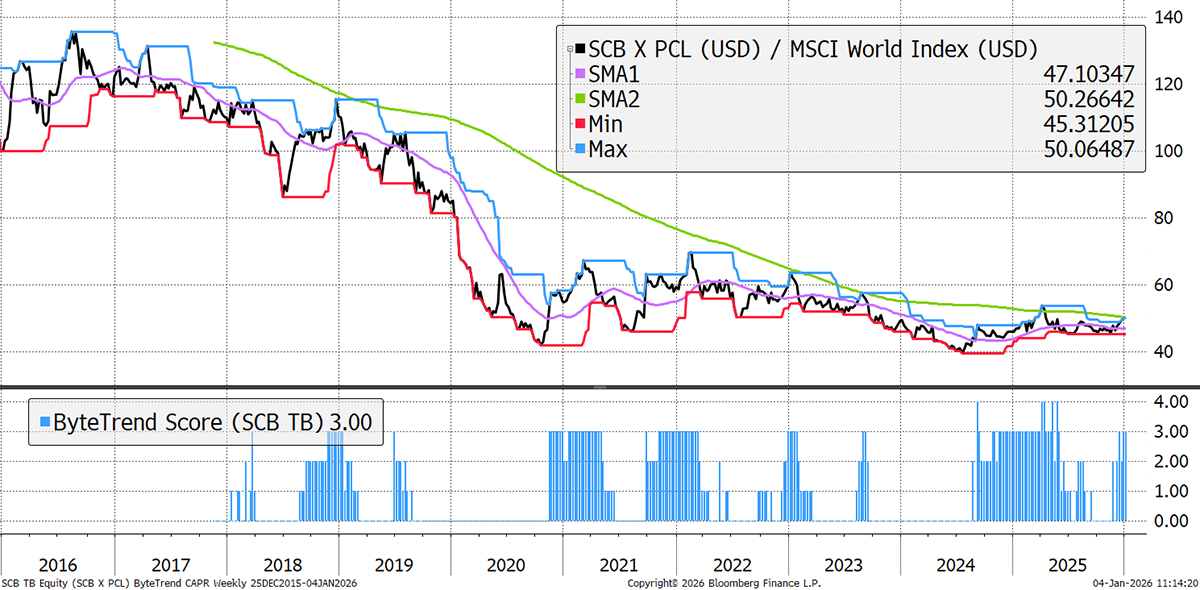
Task: Click the 140 price axis label
Action: [1161, 17]
